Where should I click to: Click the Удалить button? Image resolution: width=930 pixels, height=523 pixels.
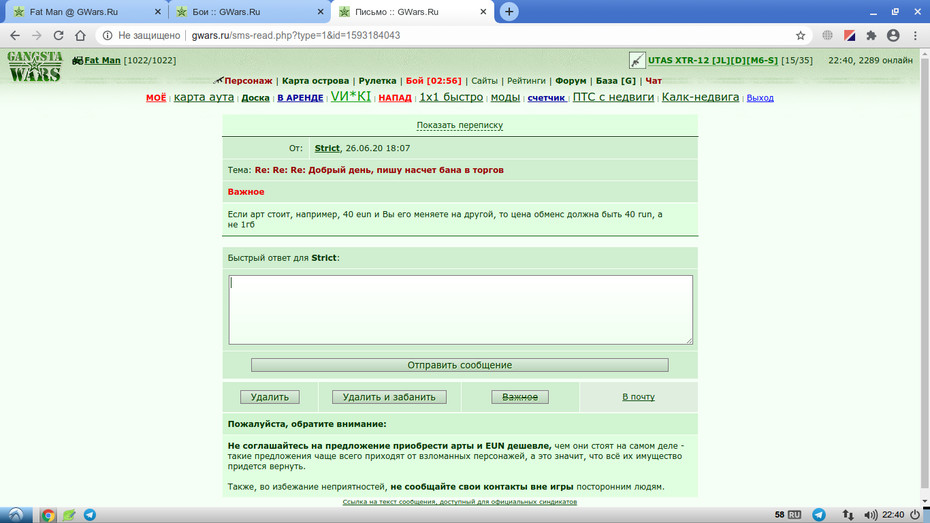pos(269,397)
